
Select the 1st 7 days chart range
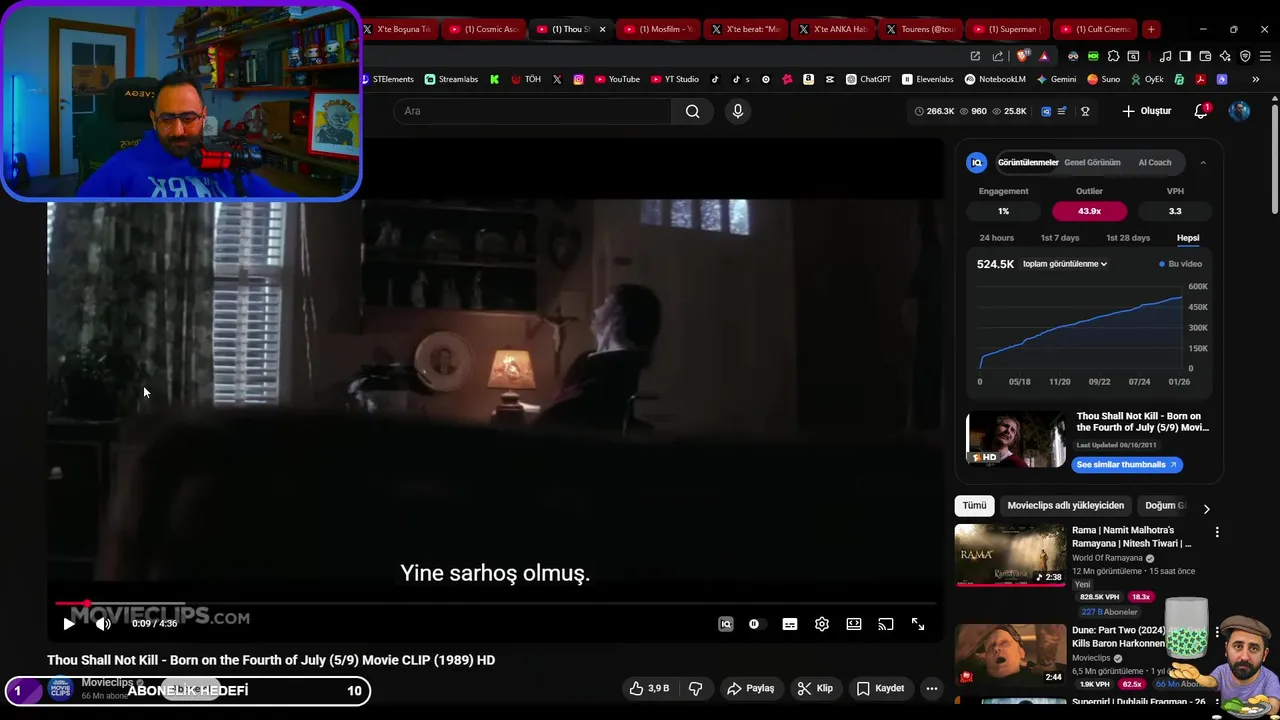(1060, 238)
